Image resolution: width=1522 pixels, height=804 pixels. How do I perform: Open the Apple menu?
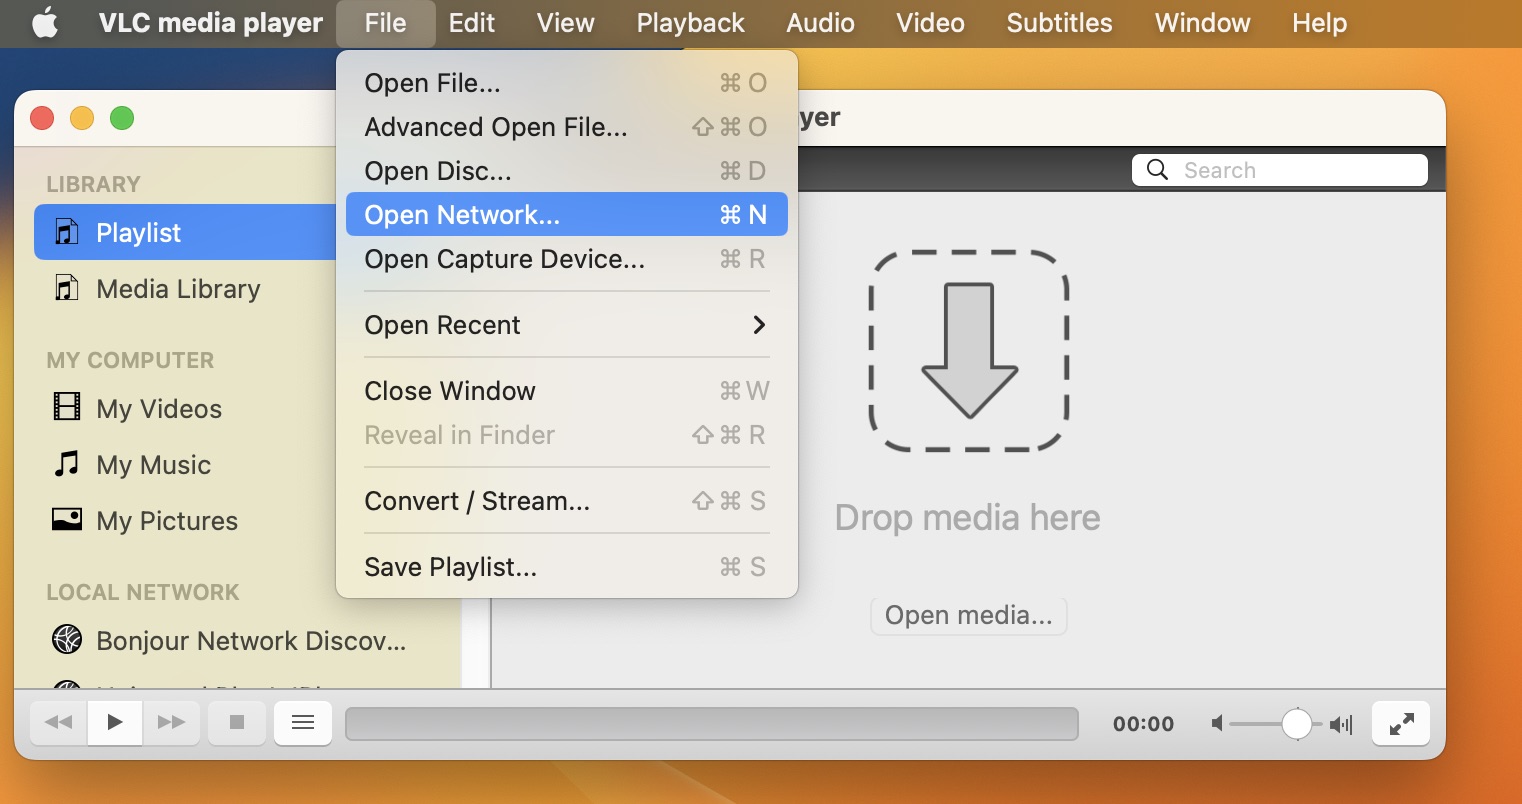tap(45, 23)
